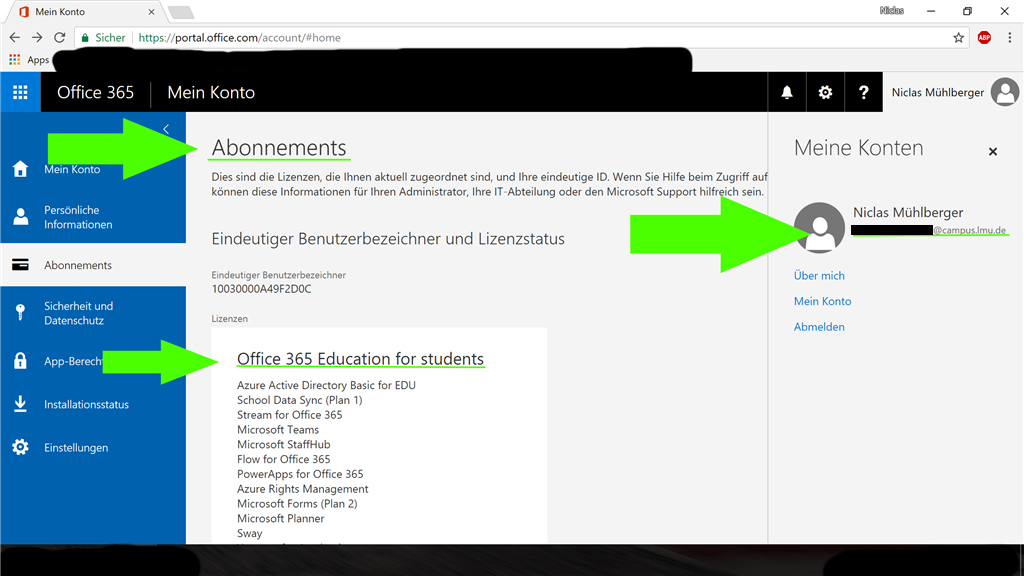Image resolution: width=1024 pixels, height=576 pixels.
Task: Click the Mein Konto header title
Action: click(x=211, y=93)
